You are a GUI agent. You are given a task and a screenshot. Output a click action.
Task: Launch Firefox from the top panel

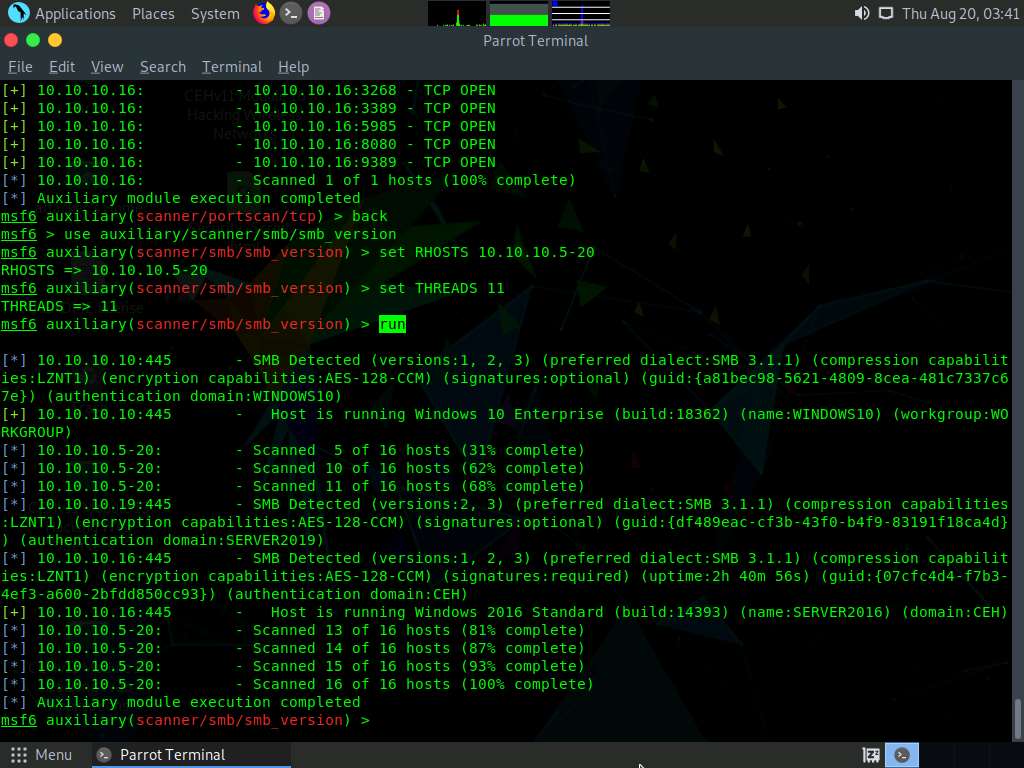[264, 12]
